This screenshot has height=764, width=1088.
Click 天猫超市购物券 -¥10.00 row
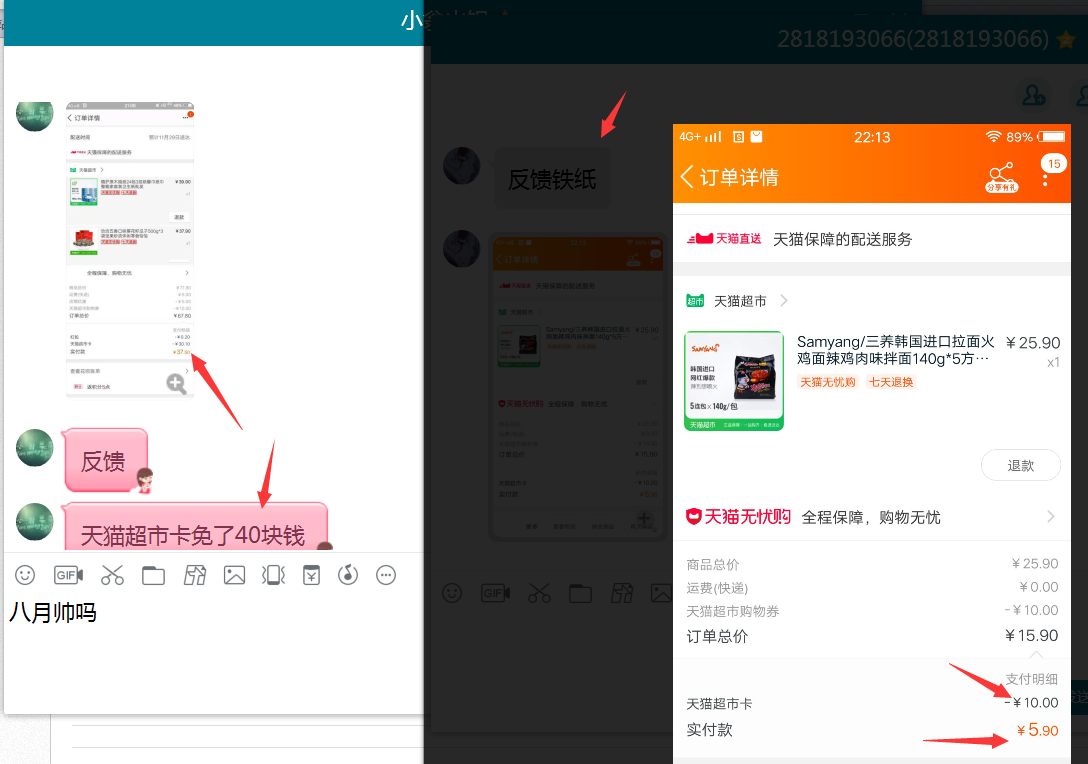coord(872,611)
